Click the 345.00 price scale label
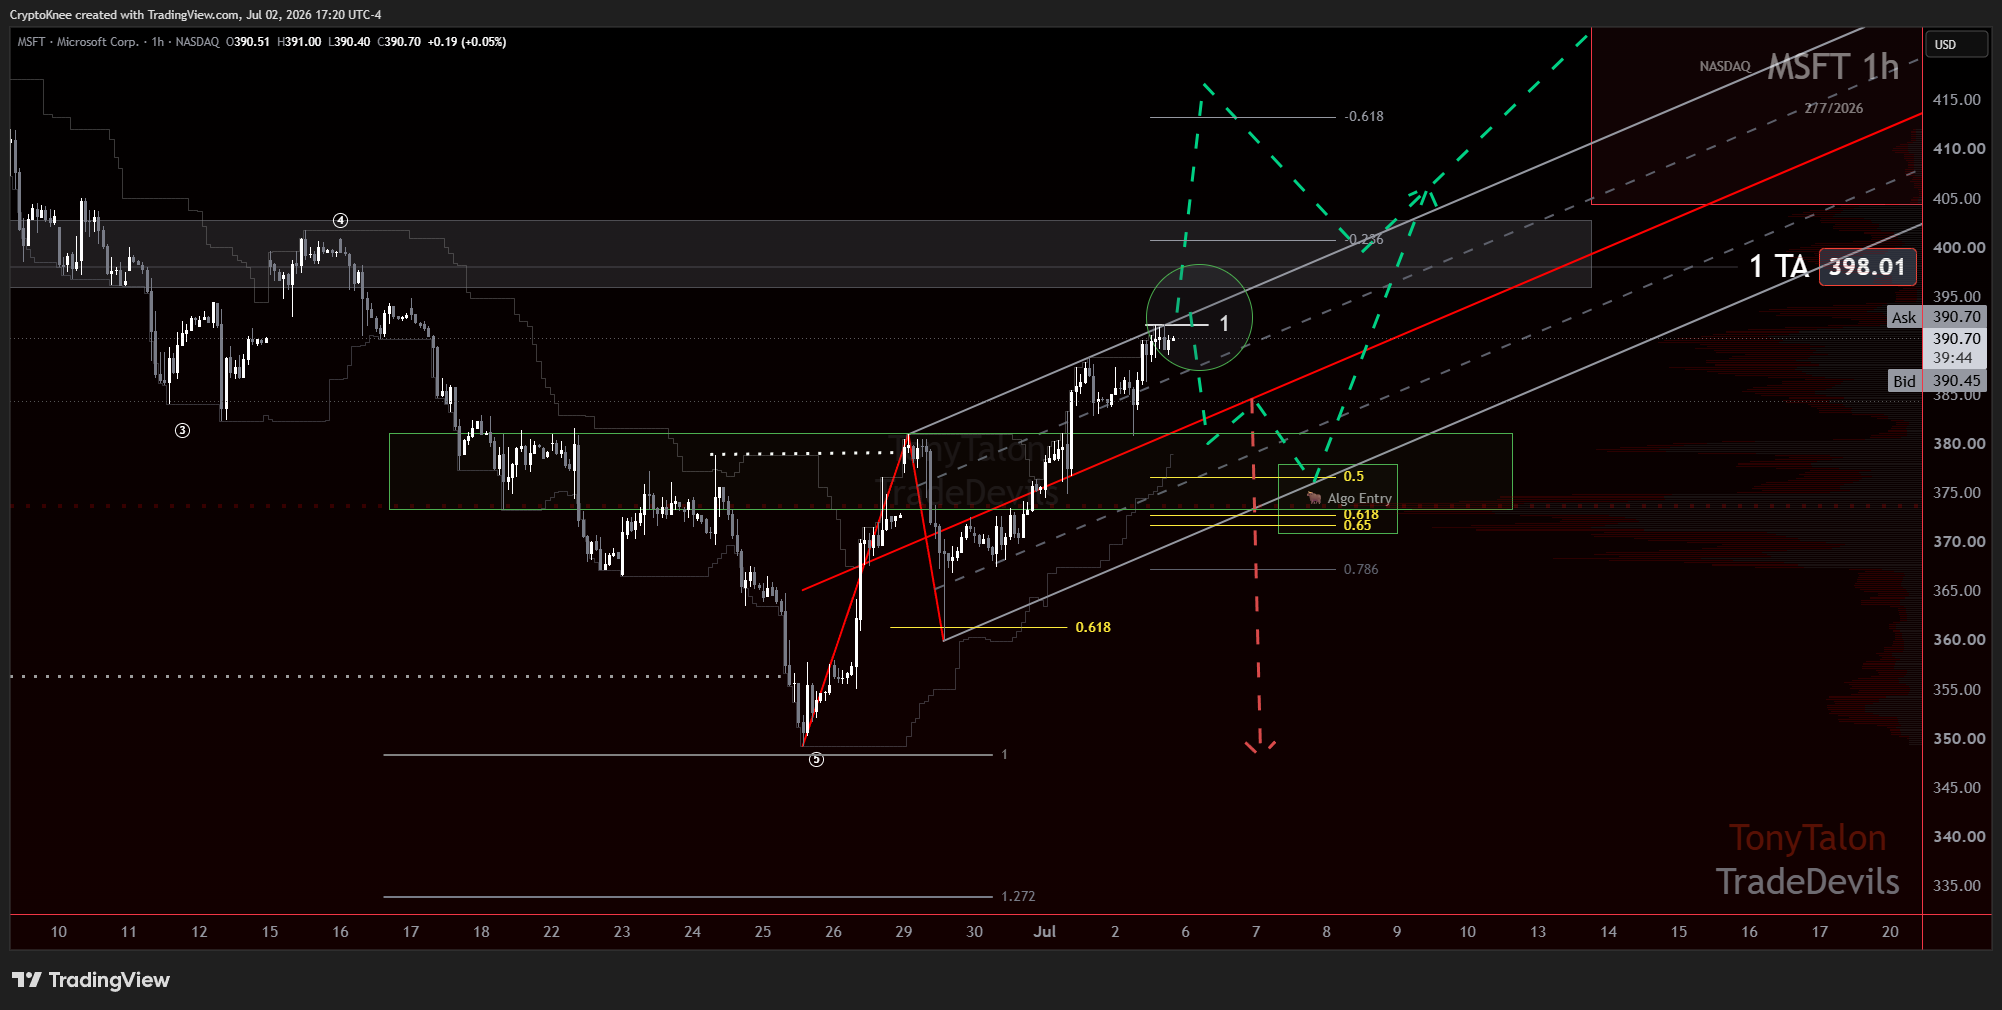 point(1956,788)
